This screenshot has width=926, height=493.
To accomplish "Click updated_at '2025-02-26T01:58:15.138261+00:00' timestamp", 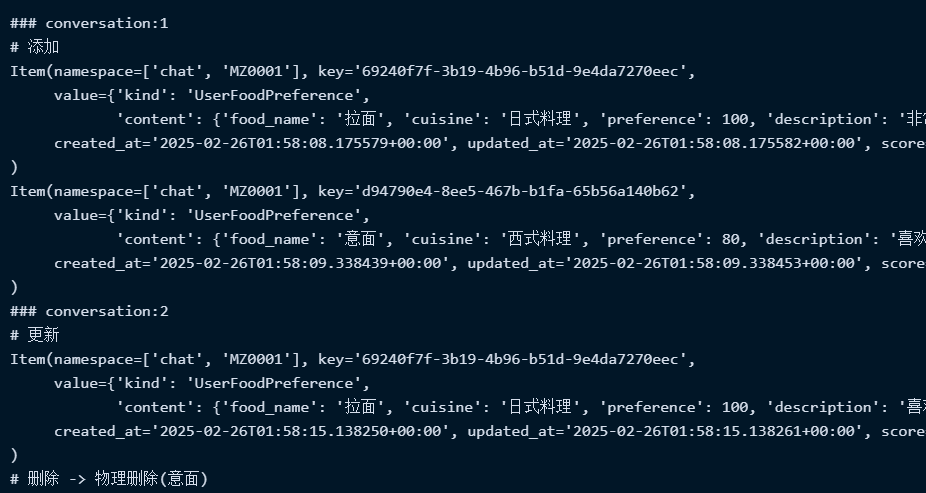I will tap(715, 432).
